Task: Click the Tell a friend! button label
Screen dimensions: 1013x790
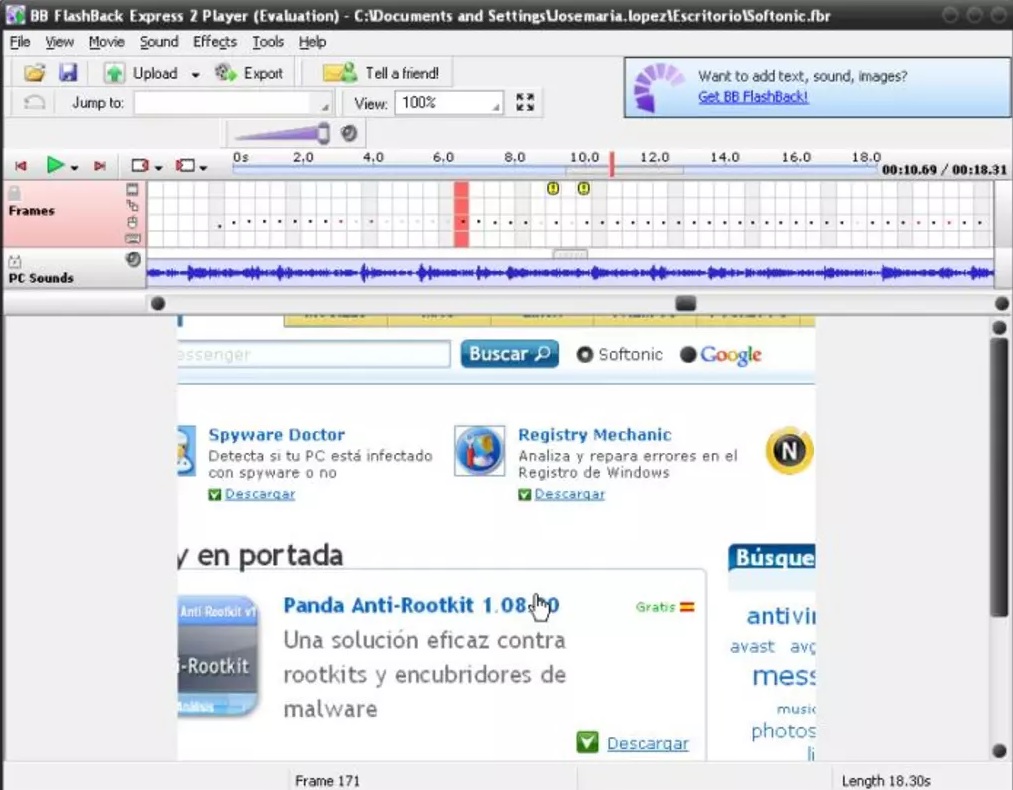Action: pyautogui.click(x=402, y=73)
